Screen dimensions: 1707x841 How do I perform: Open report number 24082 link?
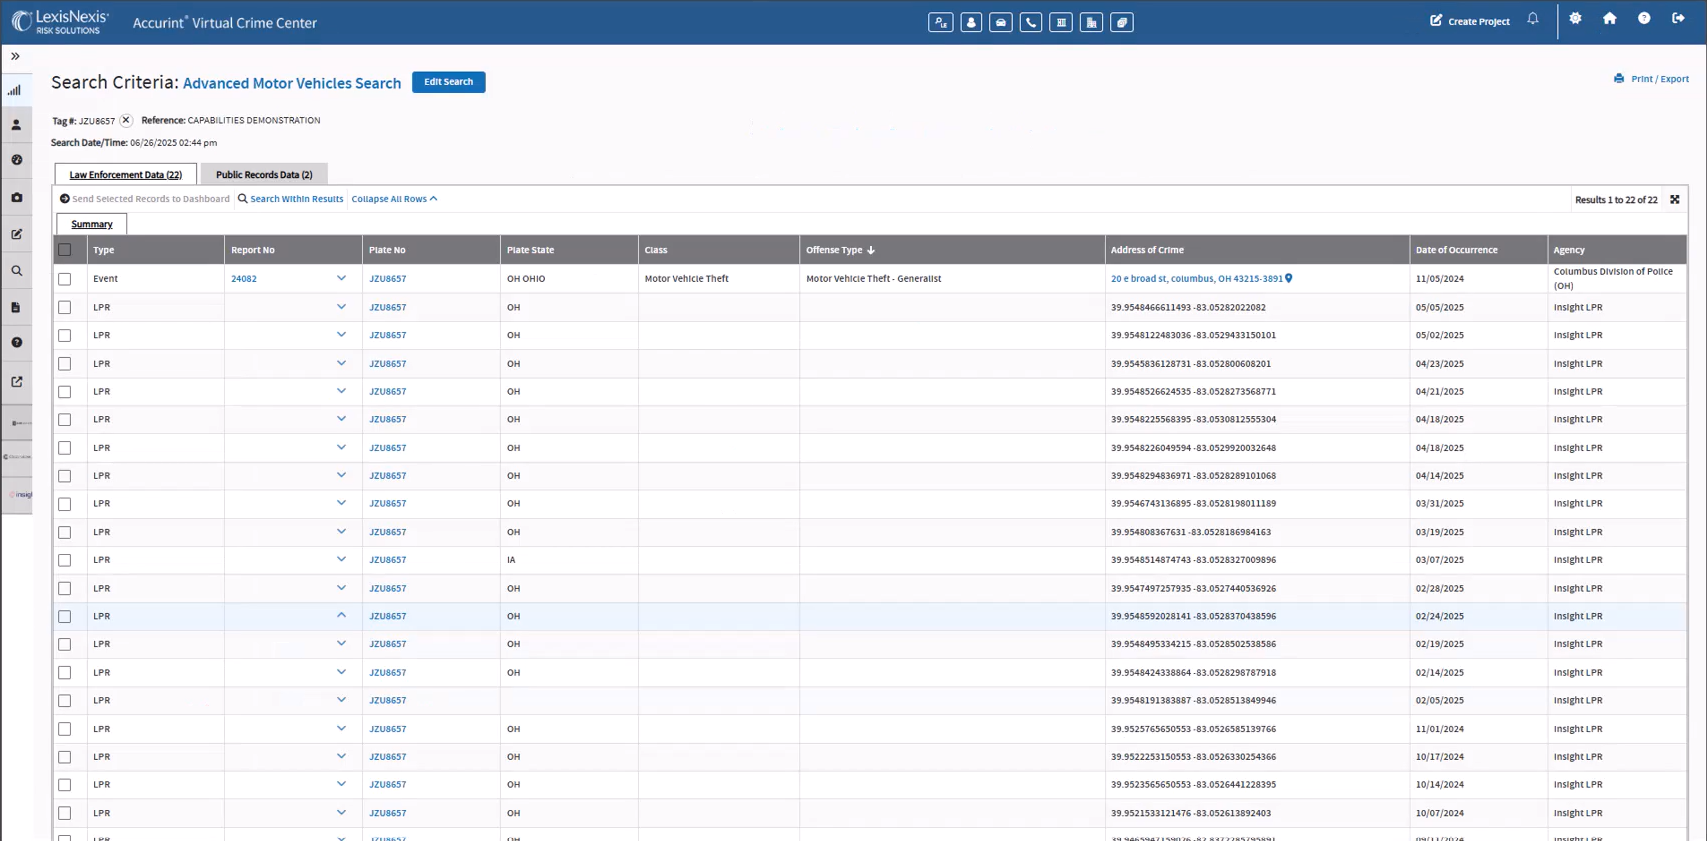(244, 279)
